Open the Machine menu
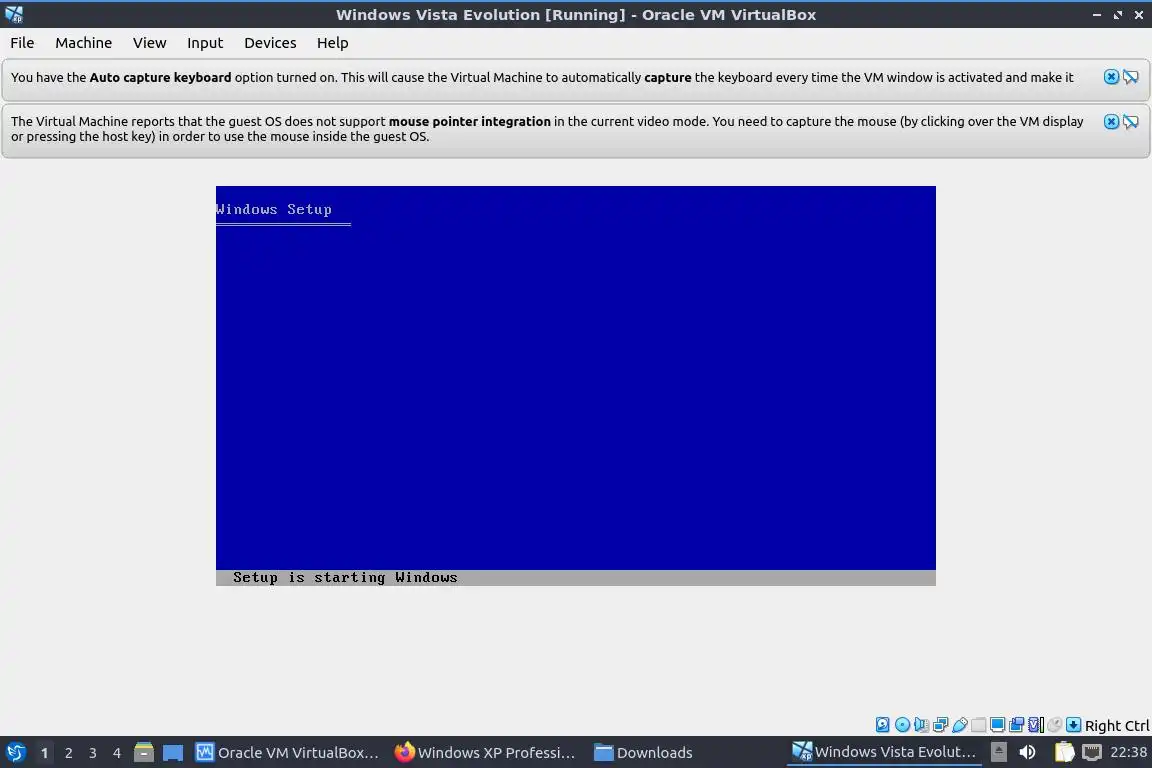This screenshot has width=1152, height=768. [x=83, y=43]
